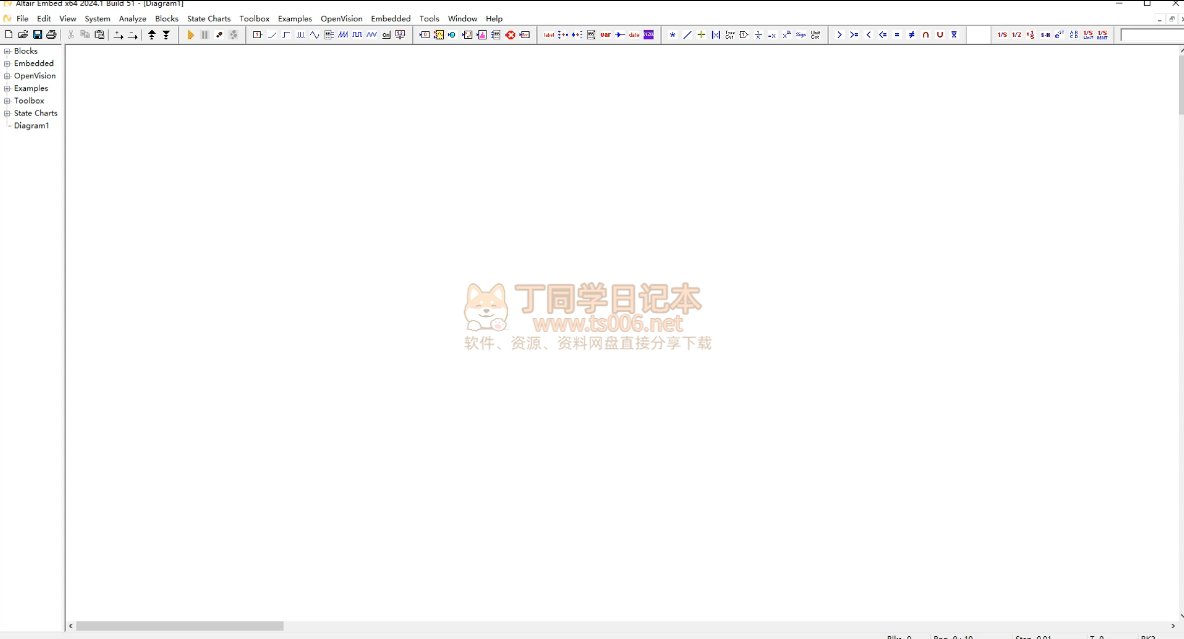Expand the Blocks tree node

[7, 51]
